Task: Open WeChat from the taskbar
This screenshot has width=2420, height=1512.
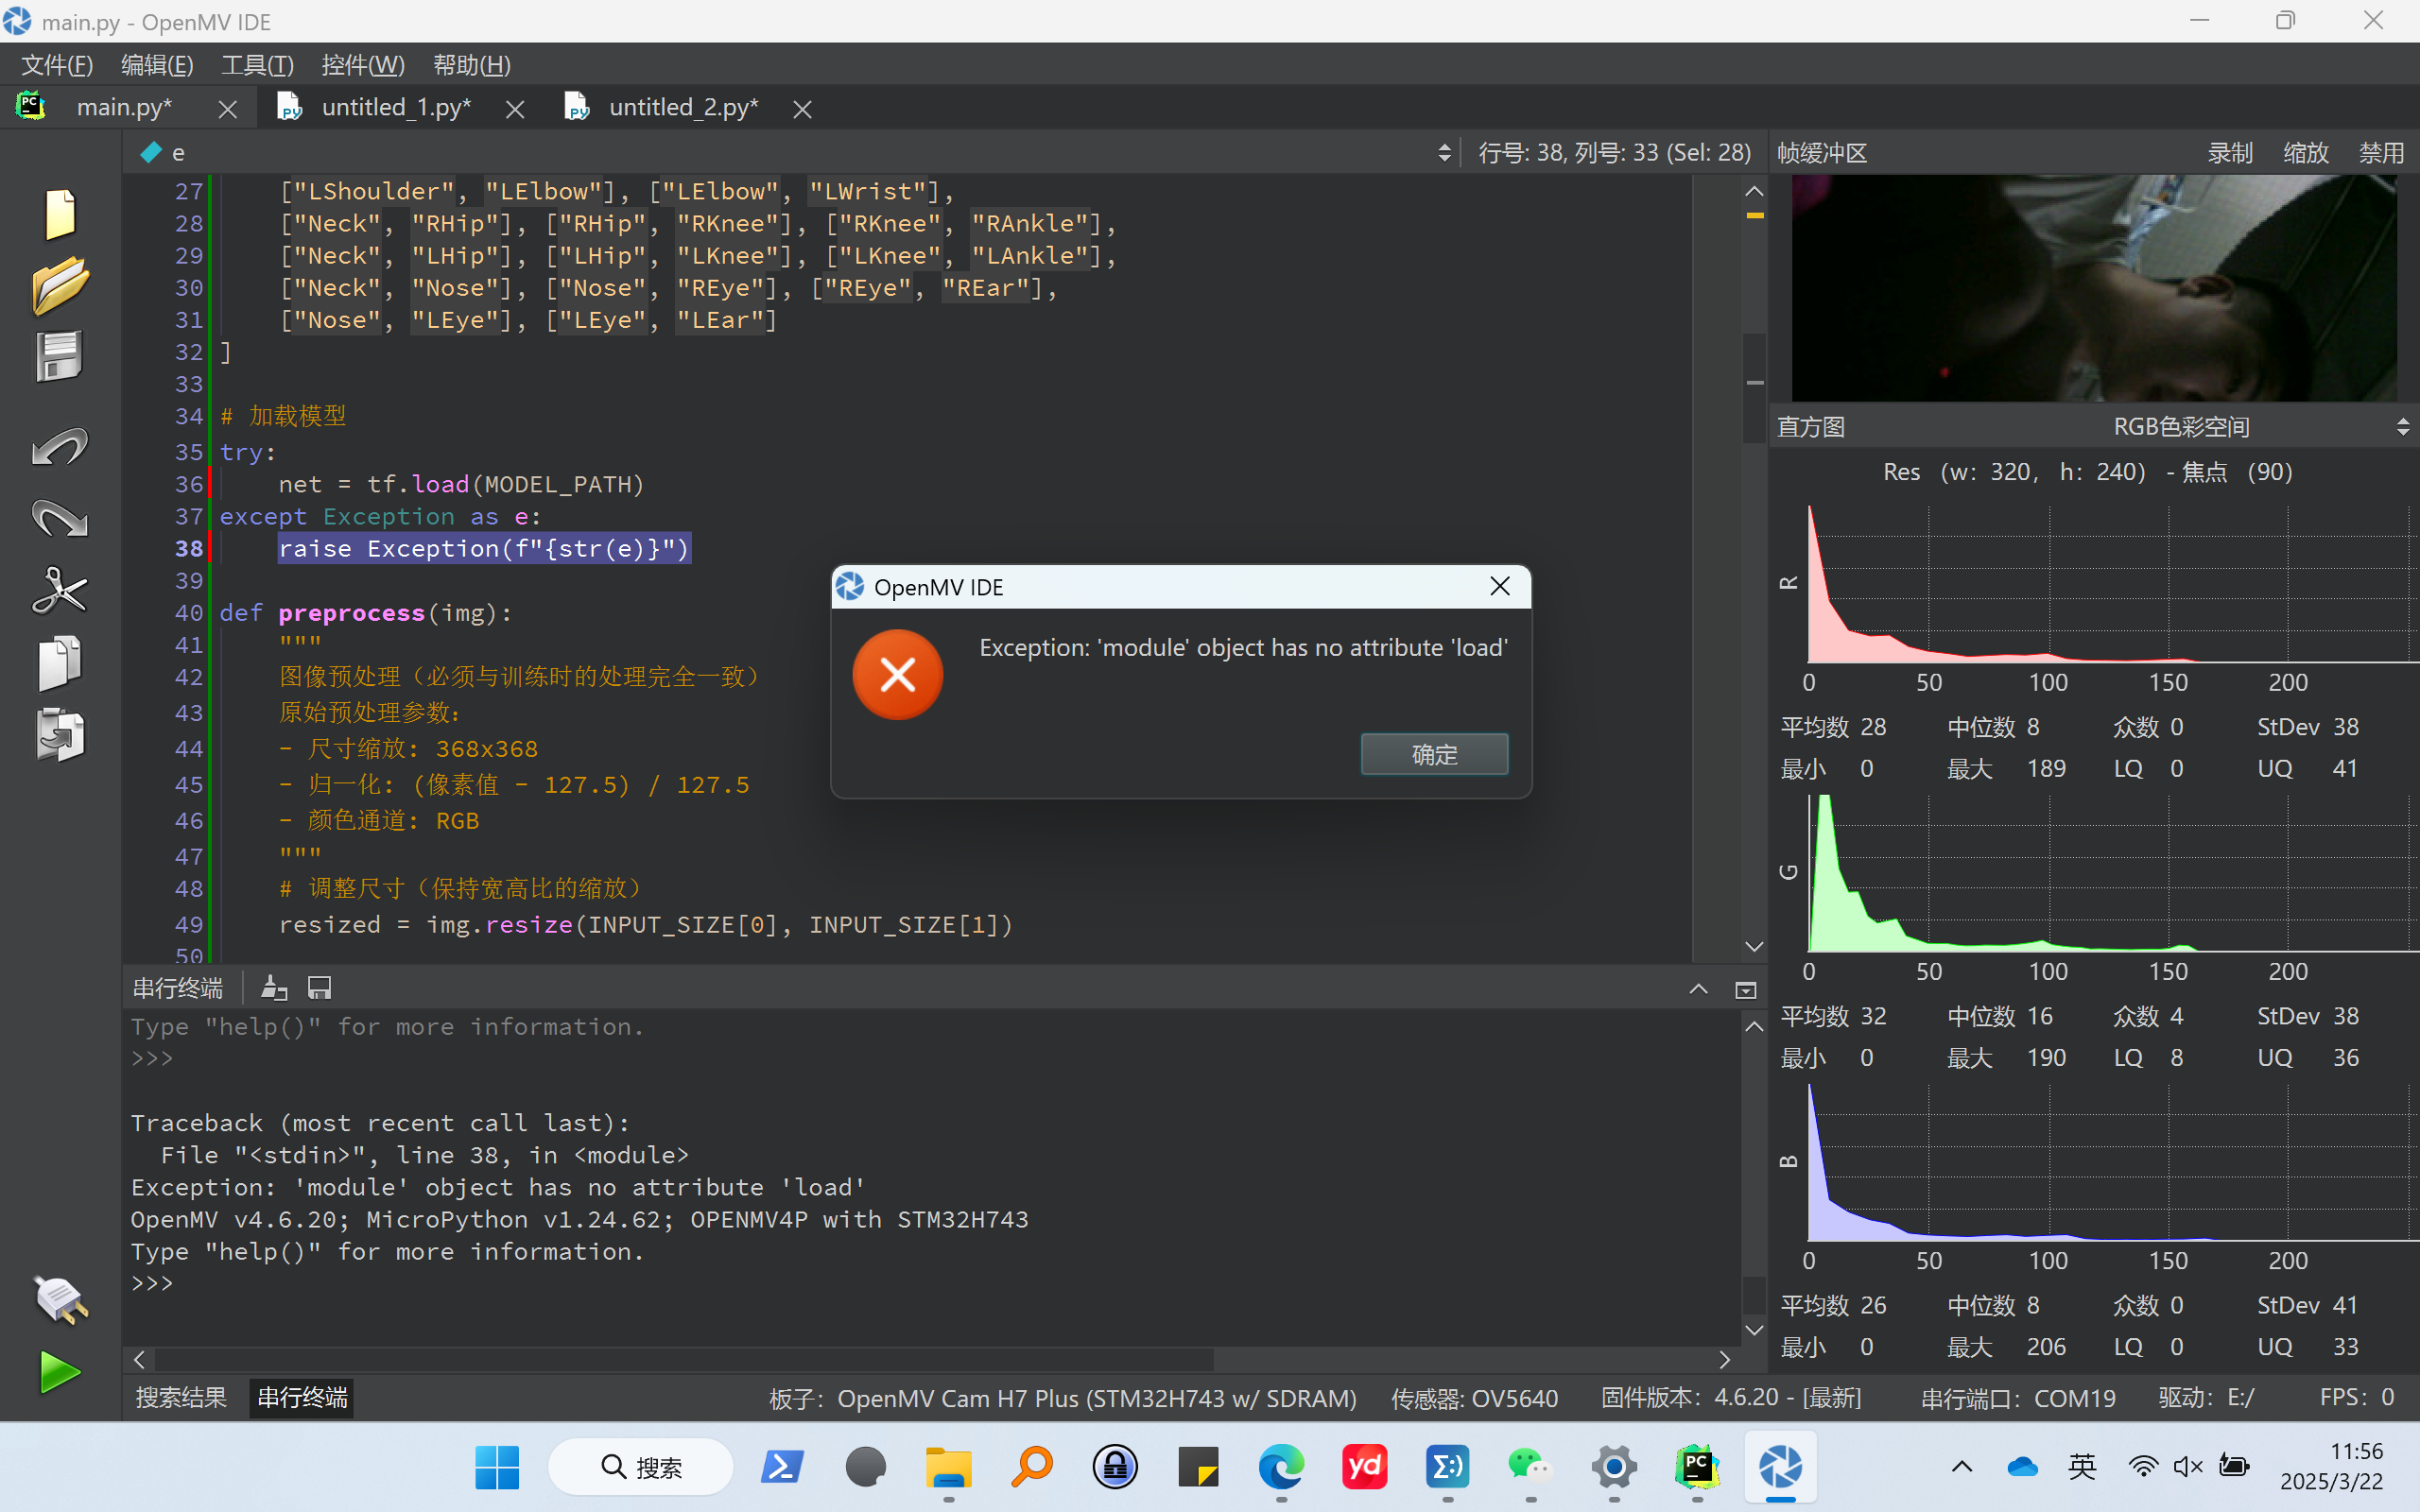Action: point(1530,1467)
